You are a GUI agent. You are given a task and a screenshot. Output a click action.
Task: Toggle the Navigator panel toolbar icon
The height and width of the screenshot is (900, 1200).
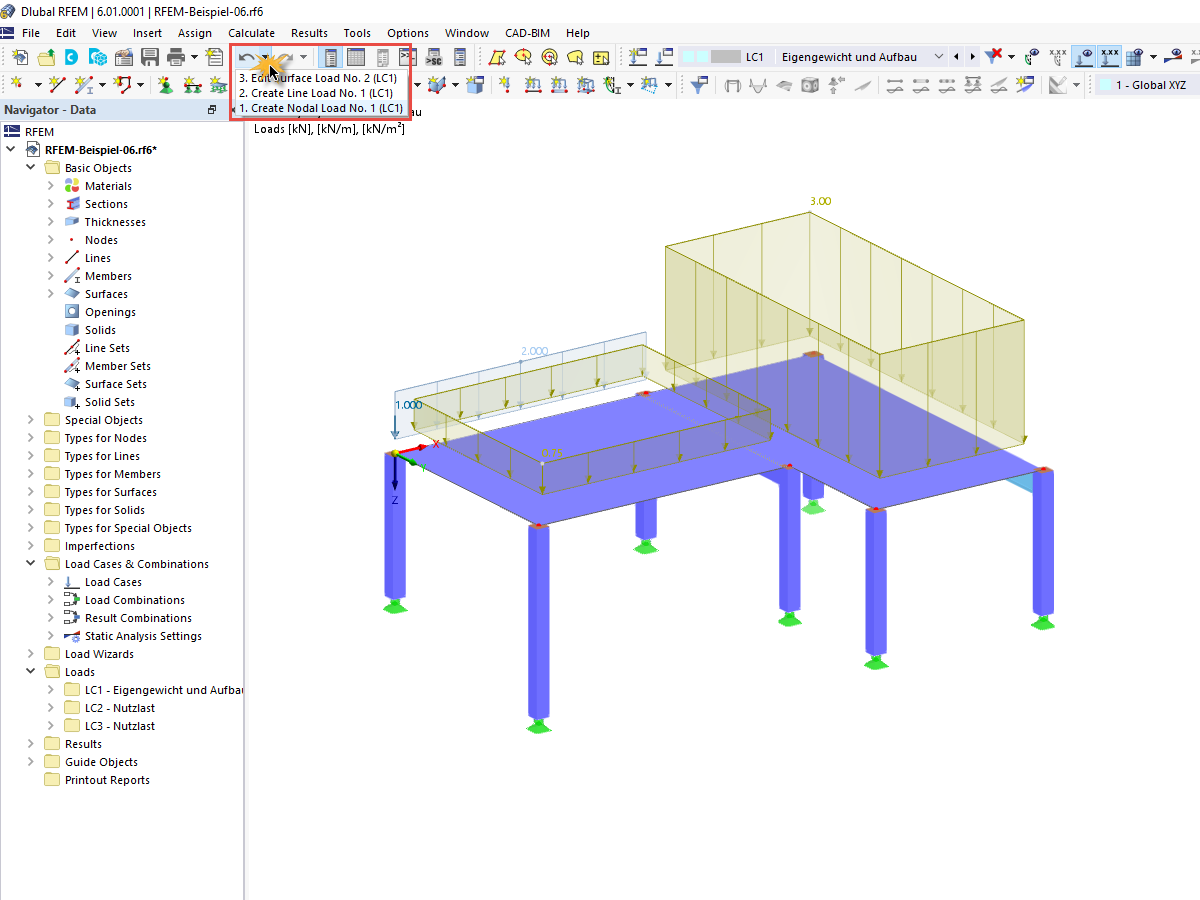coord(330,57)
